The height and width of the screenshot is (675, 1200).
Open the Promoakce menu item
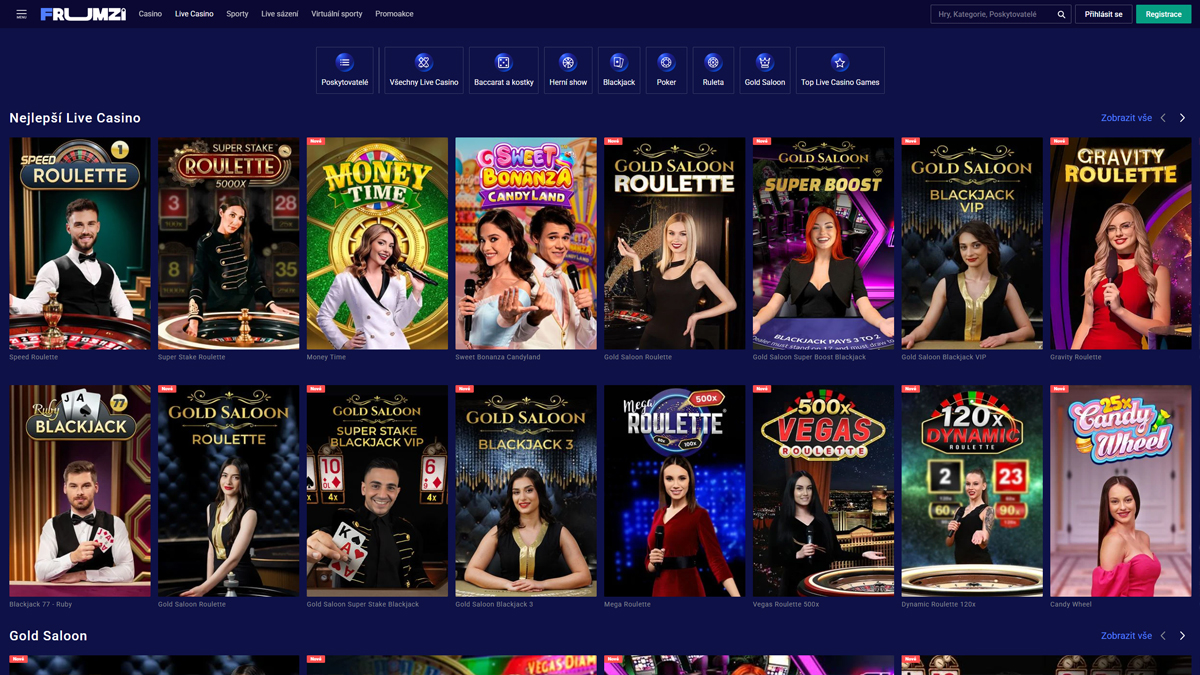(394, 14)
